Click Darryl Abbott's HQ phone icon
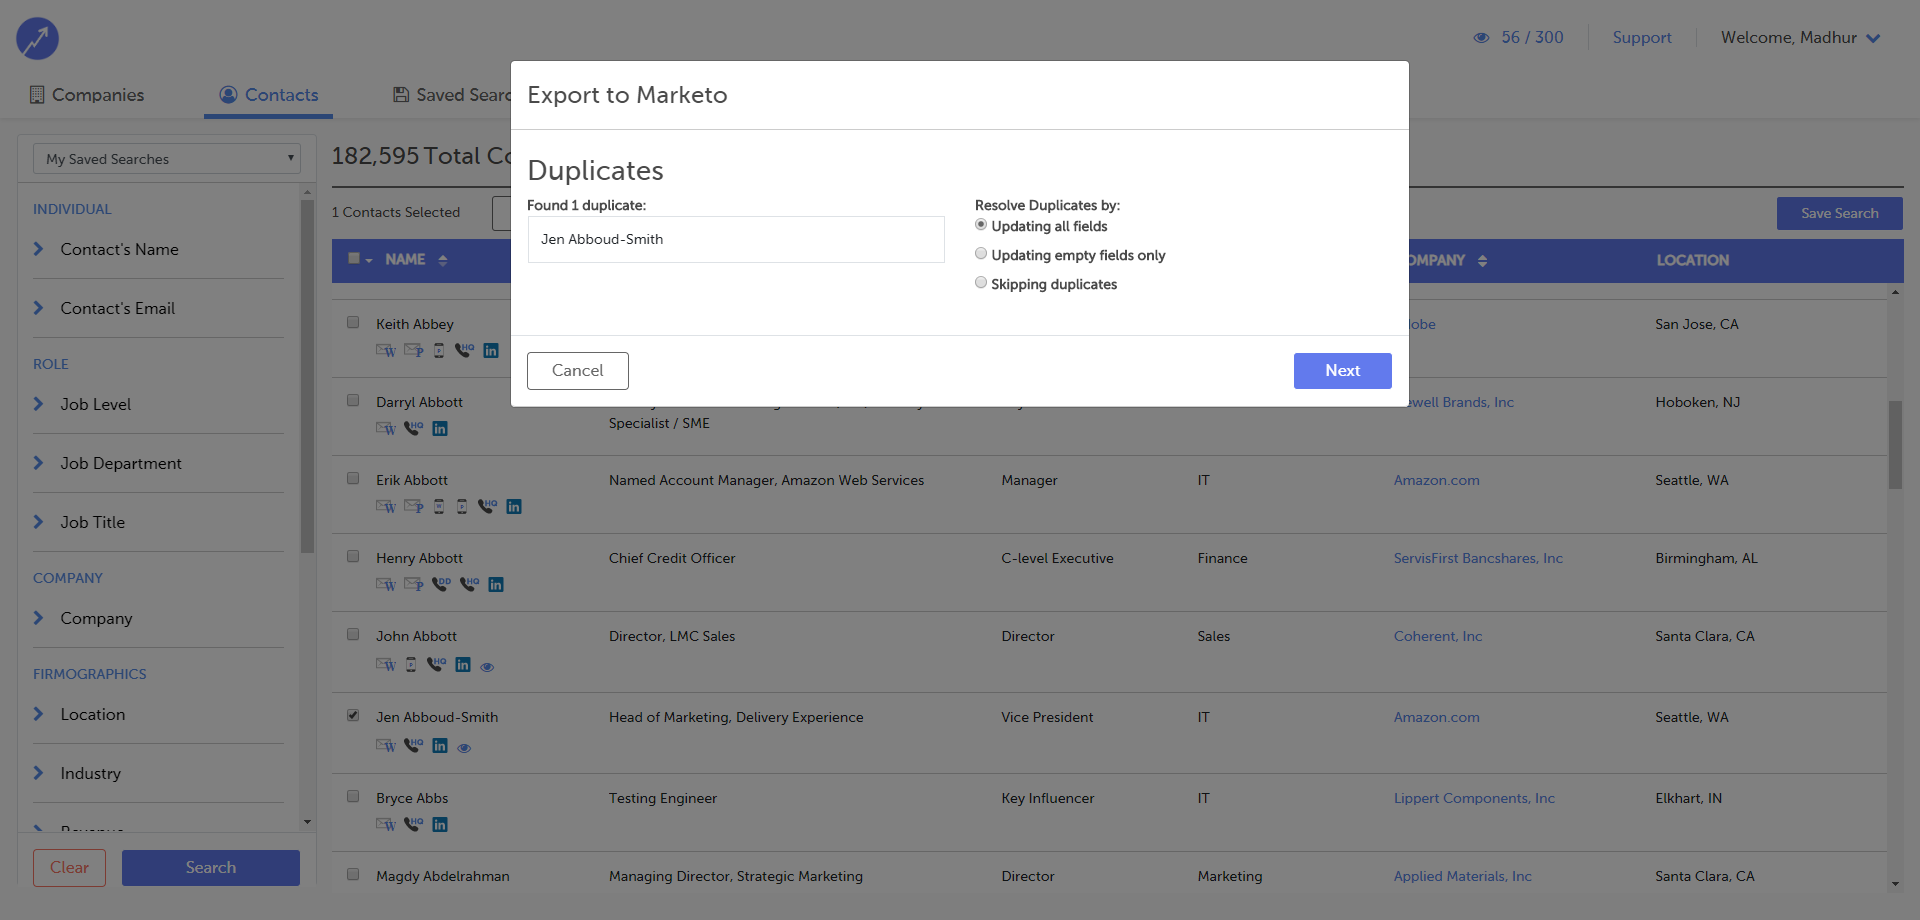The width and height of the screenshot is (1920, 920). pyautogui.click(x=414, y=428)
